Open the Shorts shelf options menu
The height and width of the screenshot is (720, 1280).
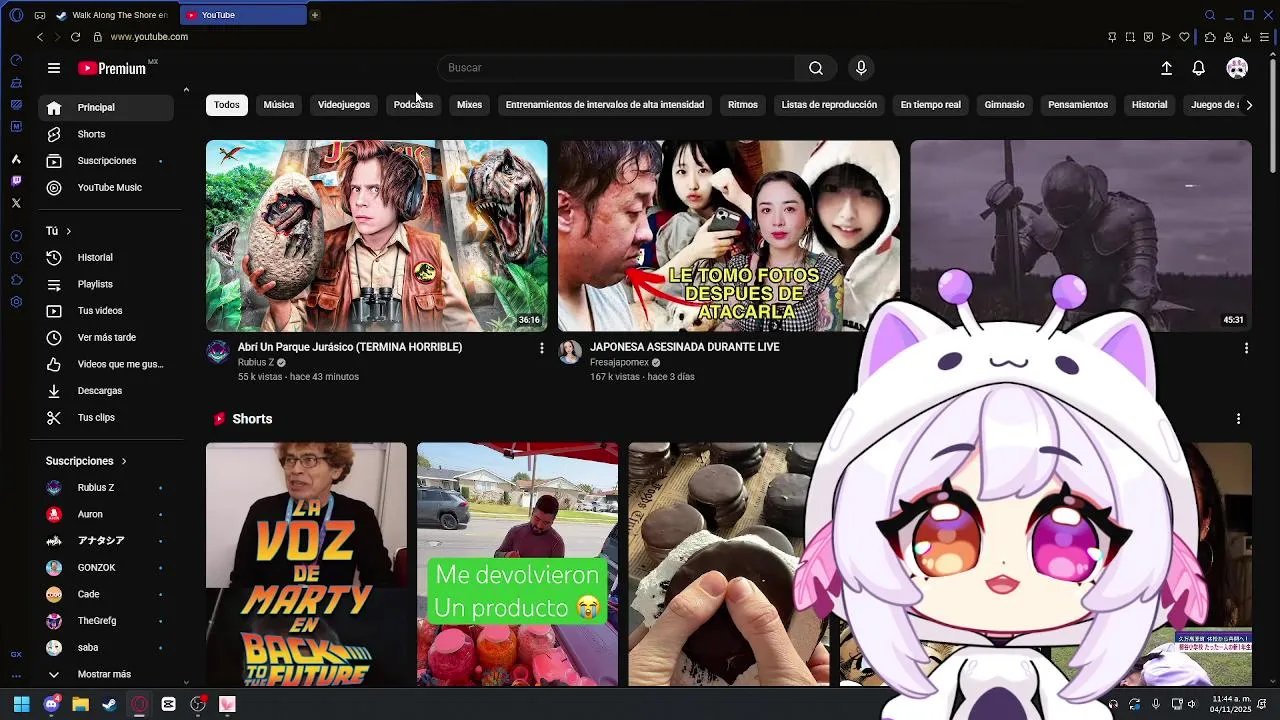(1238, 419)
